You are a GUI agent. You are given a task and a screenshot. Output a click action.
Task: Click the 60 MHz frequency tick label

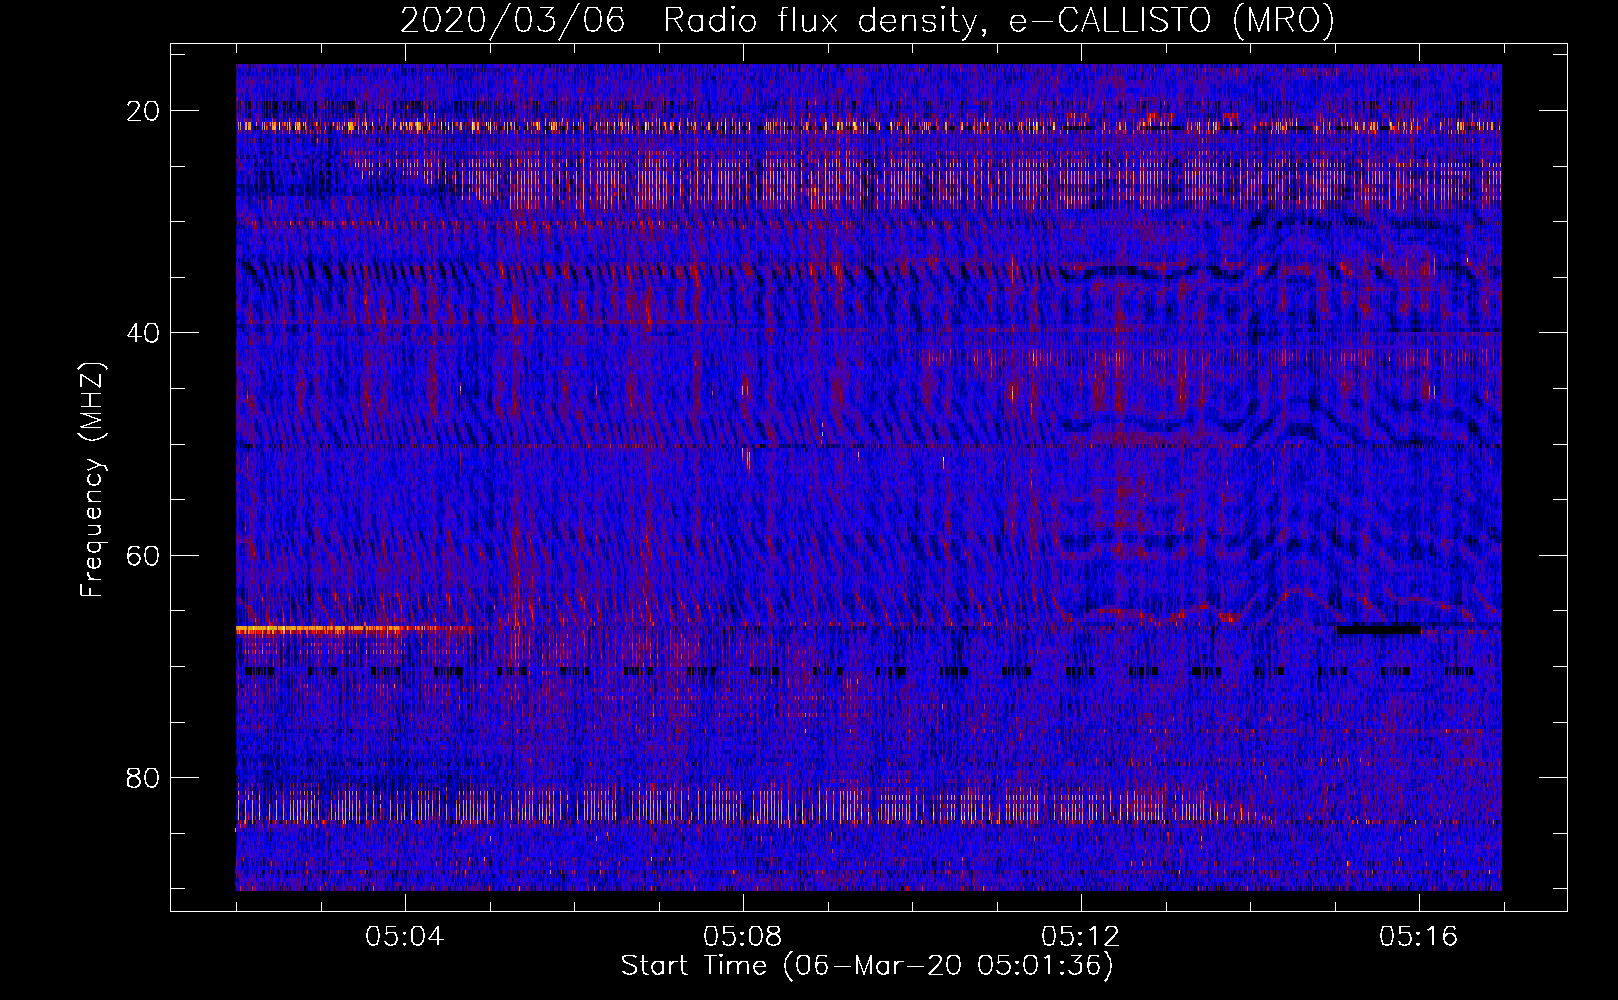tap(144, 555)
